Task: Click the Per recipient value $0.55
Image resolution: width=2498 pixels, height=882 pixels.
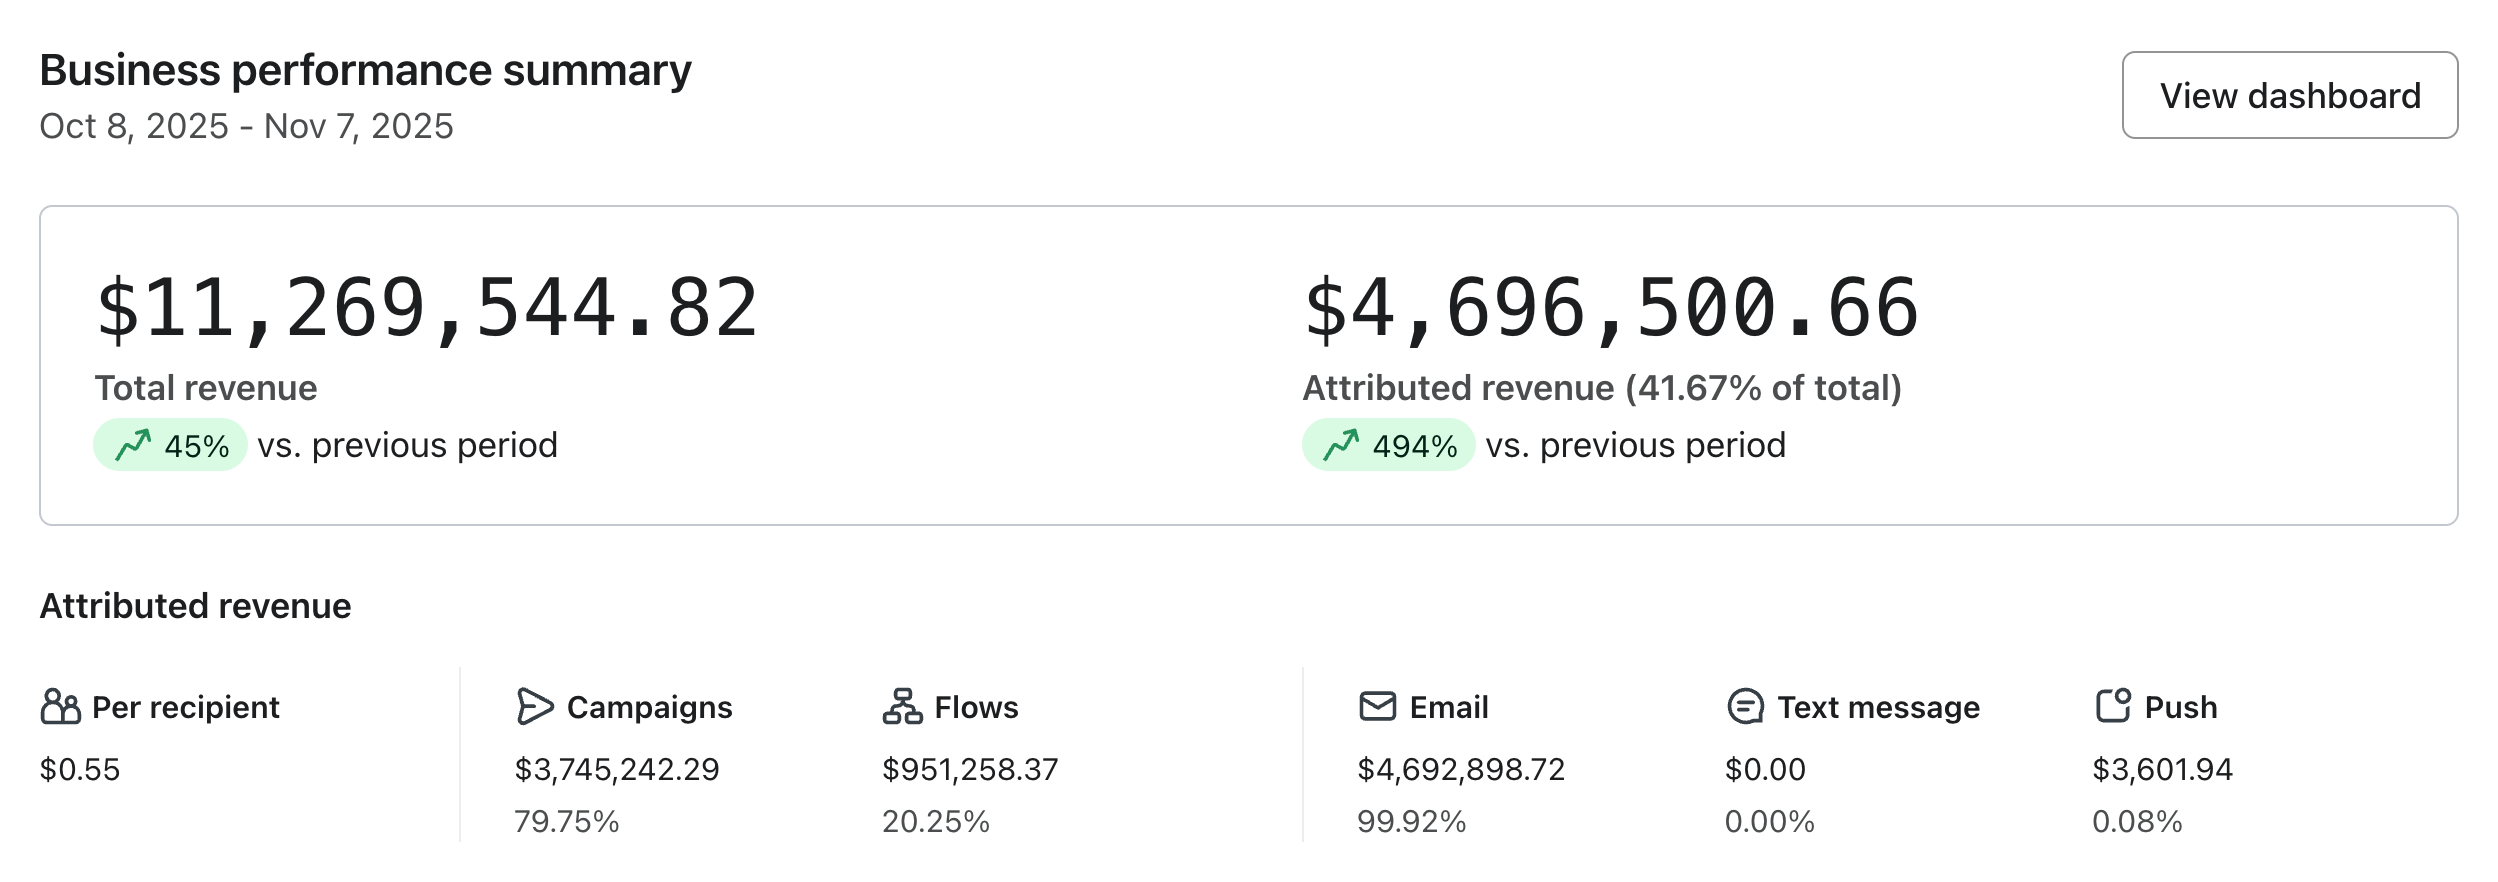Action: coord(80,769)
